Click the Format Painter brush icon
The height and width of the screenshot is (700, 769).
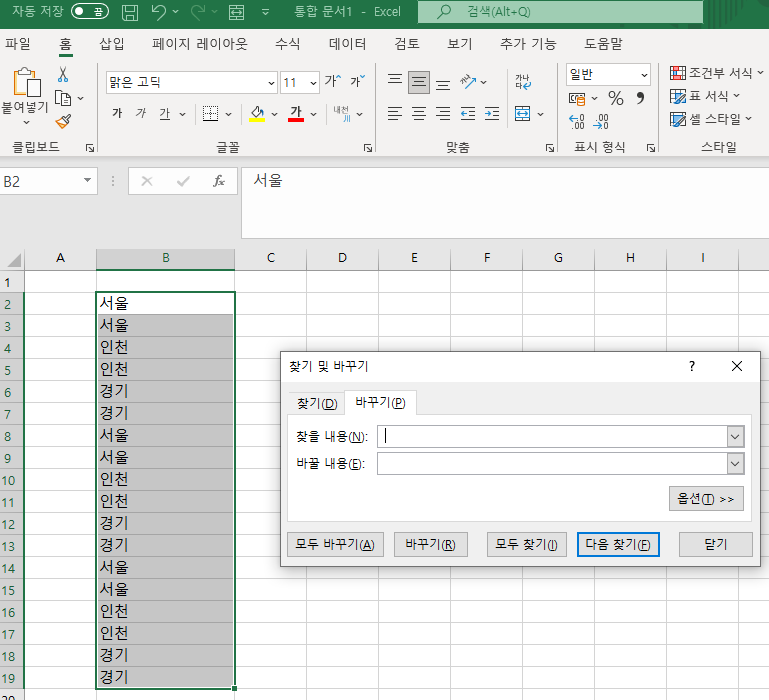[63, 121]
